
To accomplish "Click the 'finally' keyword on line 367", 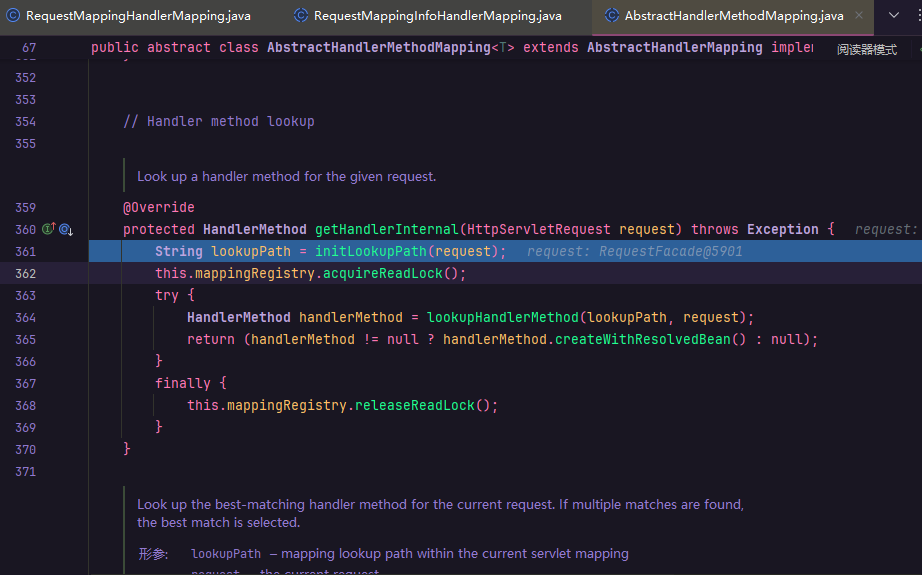I will click(x=183, y=383).
